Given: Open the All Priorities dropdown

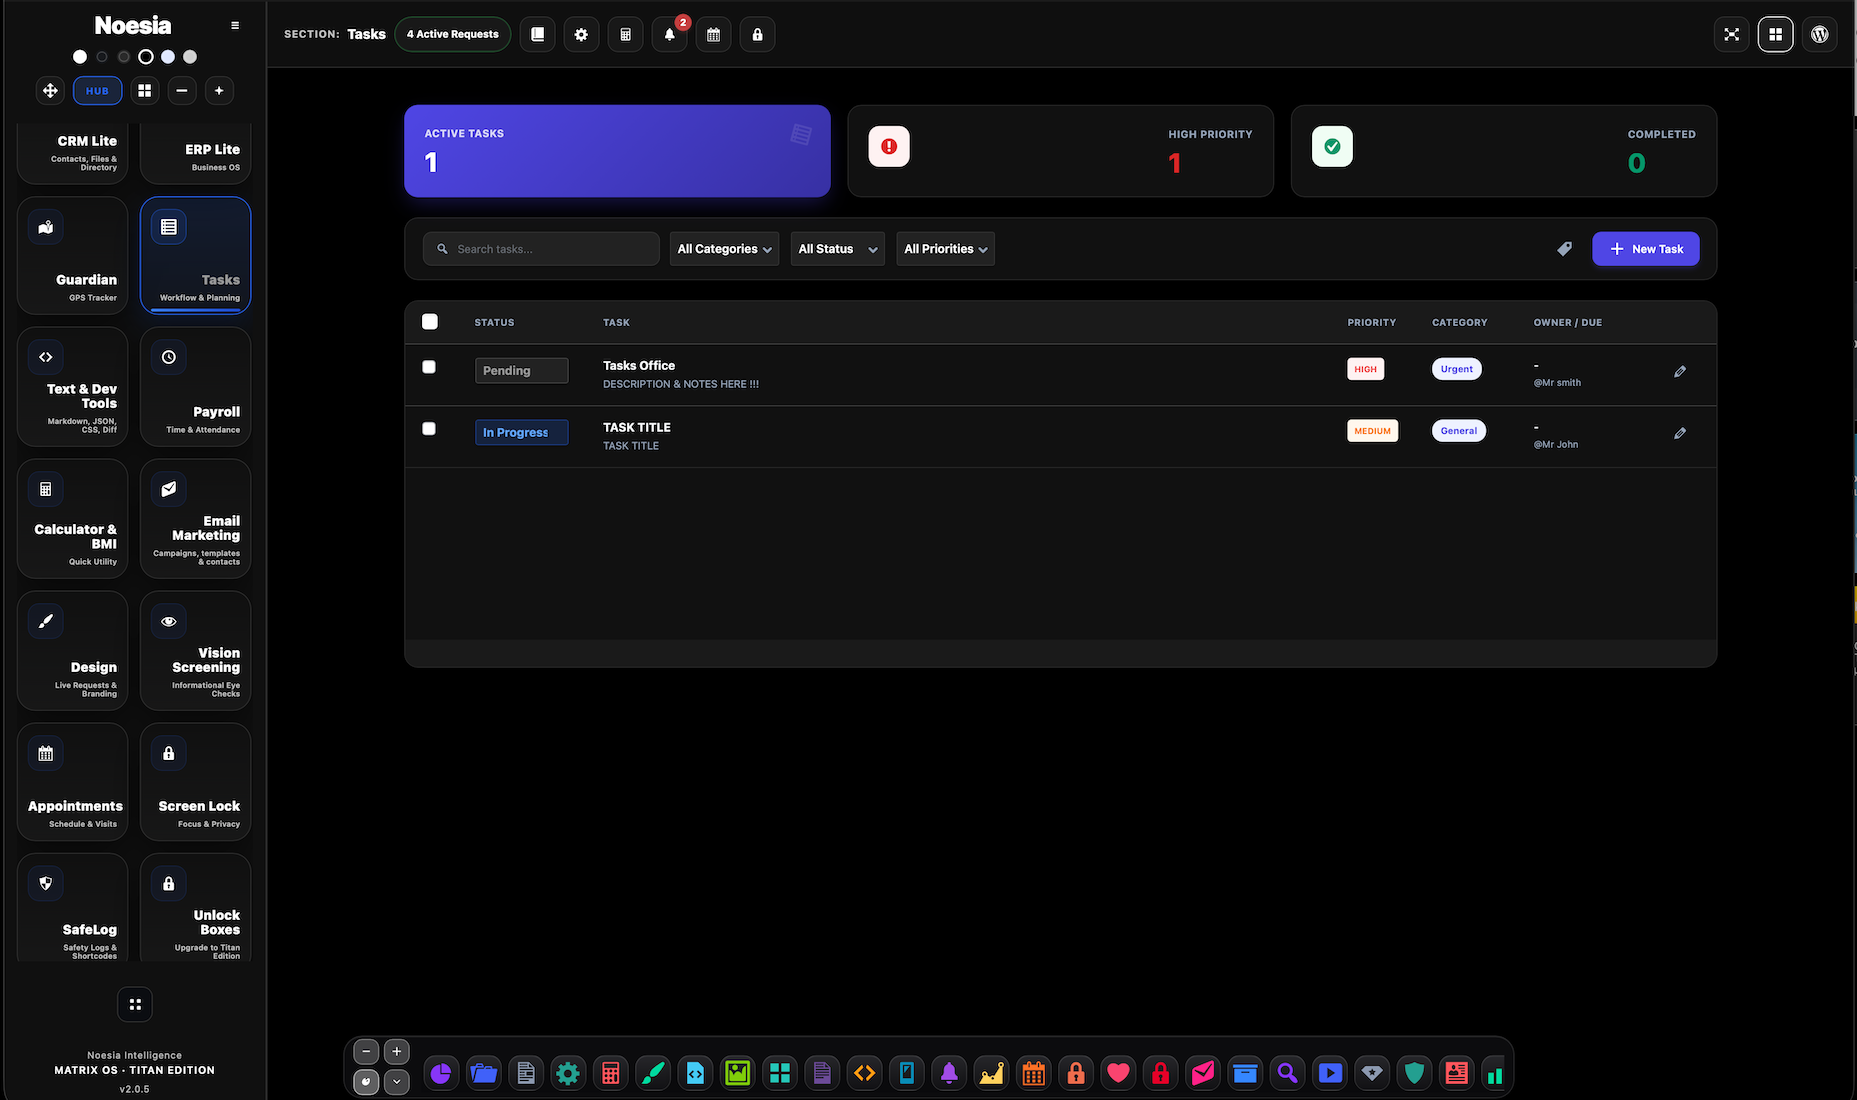Looking at the screenshot, I should [946, 249].
